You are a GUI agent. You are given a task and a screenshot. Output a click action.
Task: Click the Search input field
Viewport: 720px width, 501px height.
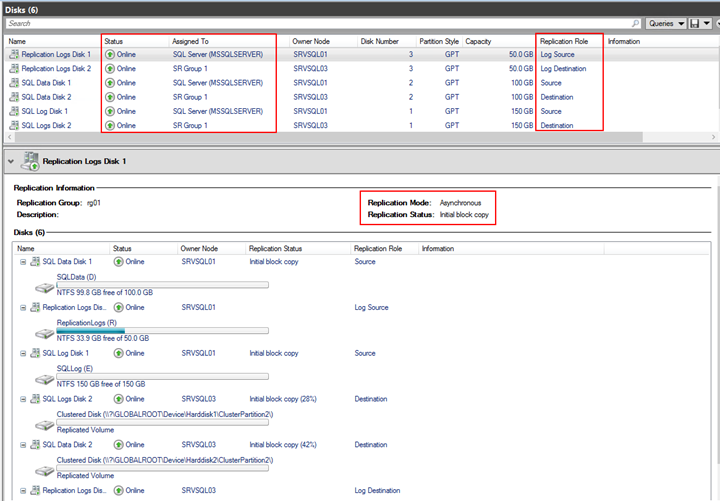[x=323, y=23]
